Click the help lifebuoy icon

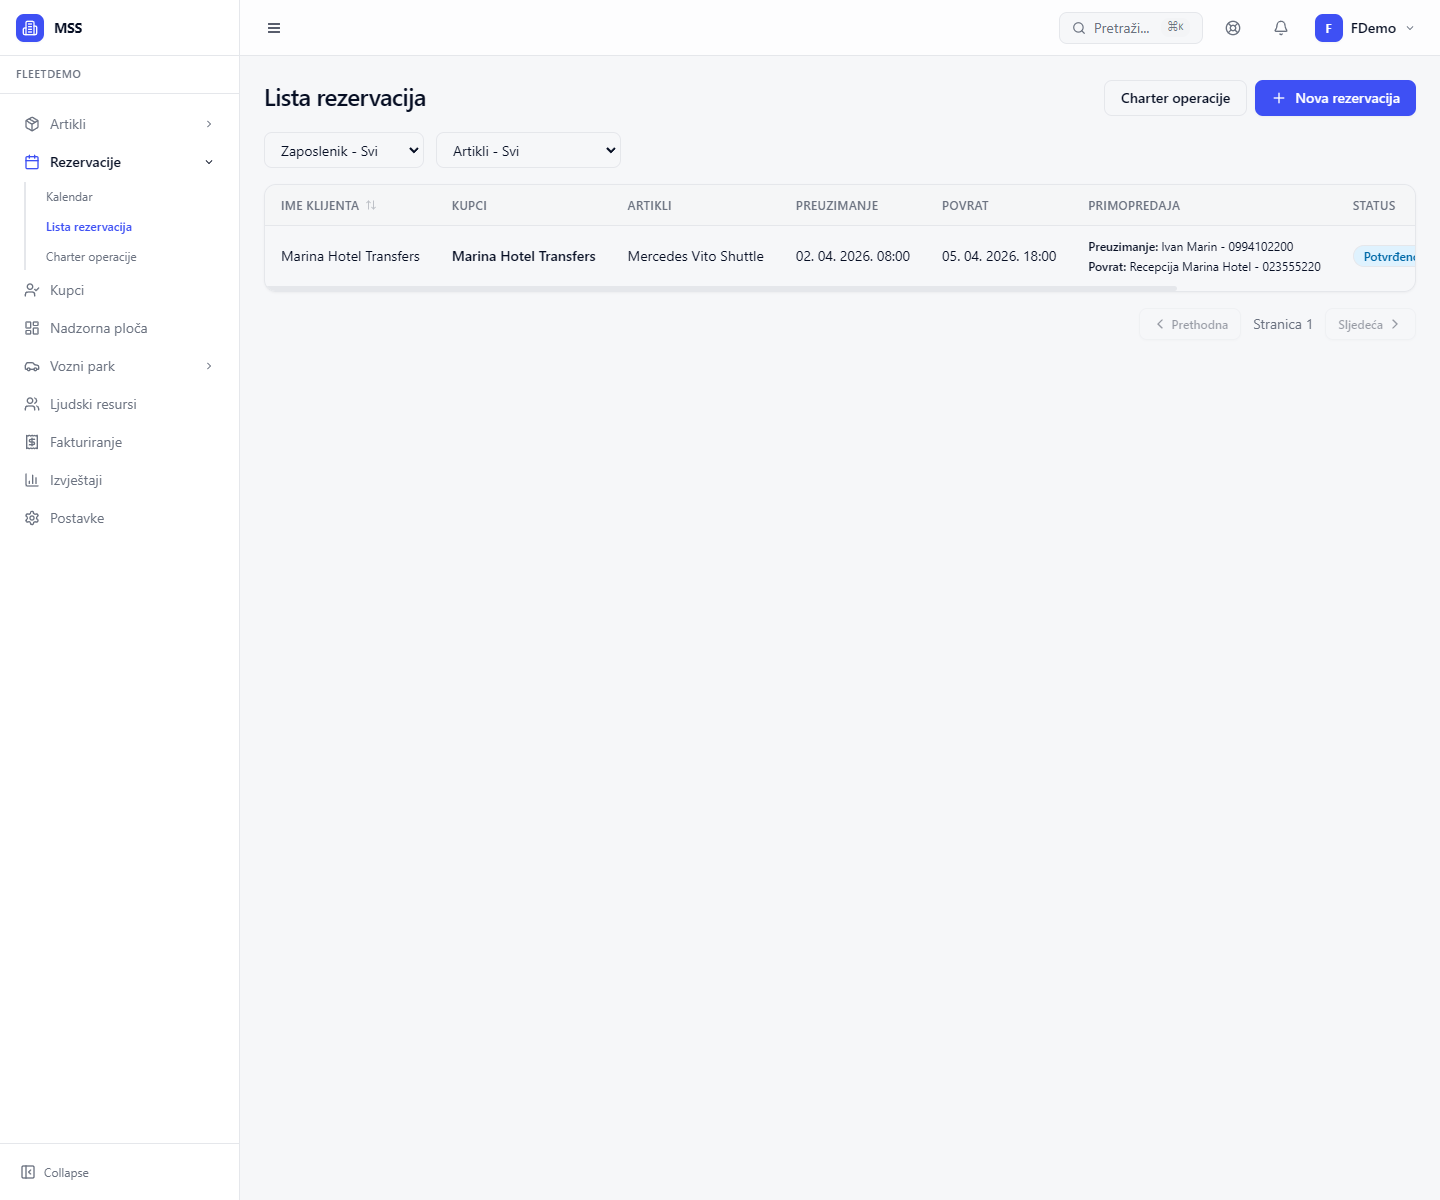[1233, 28]
